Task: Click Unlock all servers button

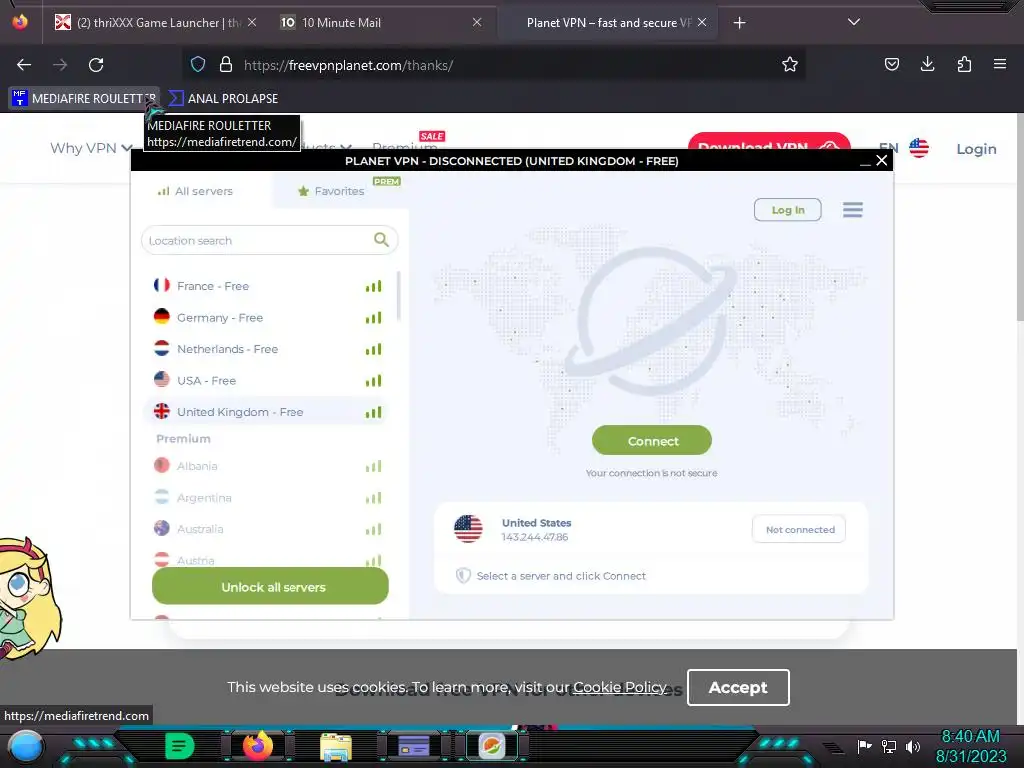Action: [270, 586]
